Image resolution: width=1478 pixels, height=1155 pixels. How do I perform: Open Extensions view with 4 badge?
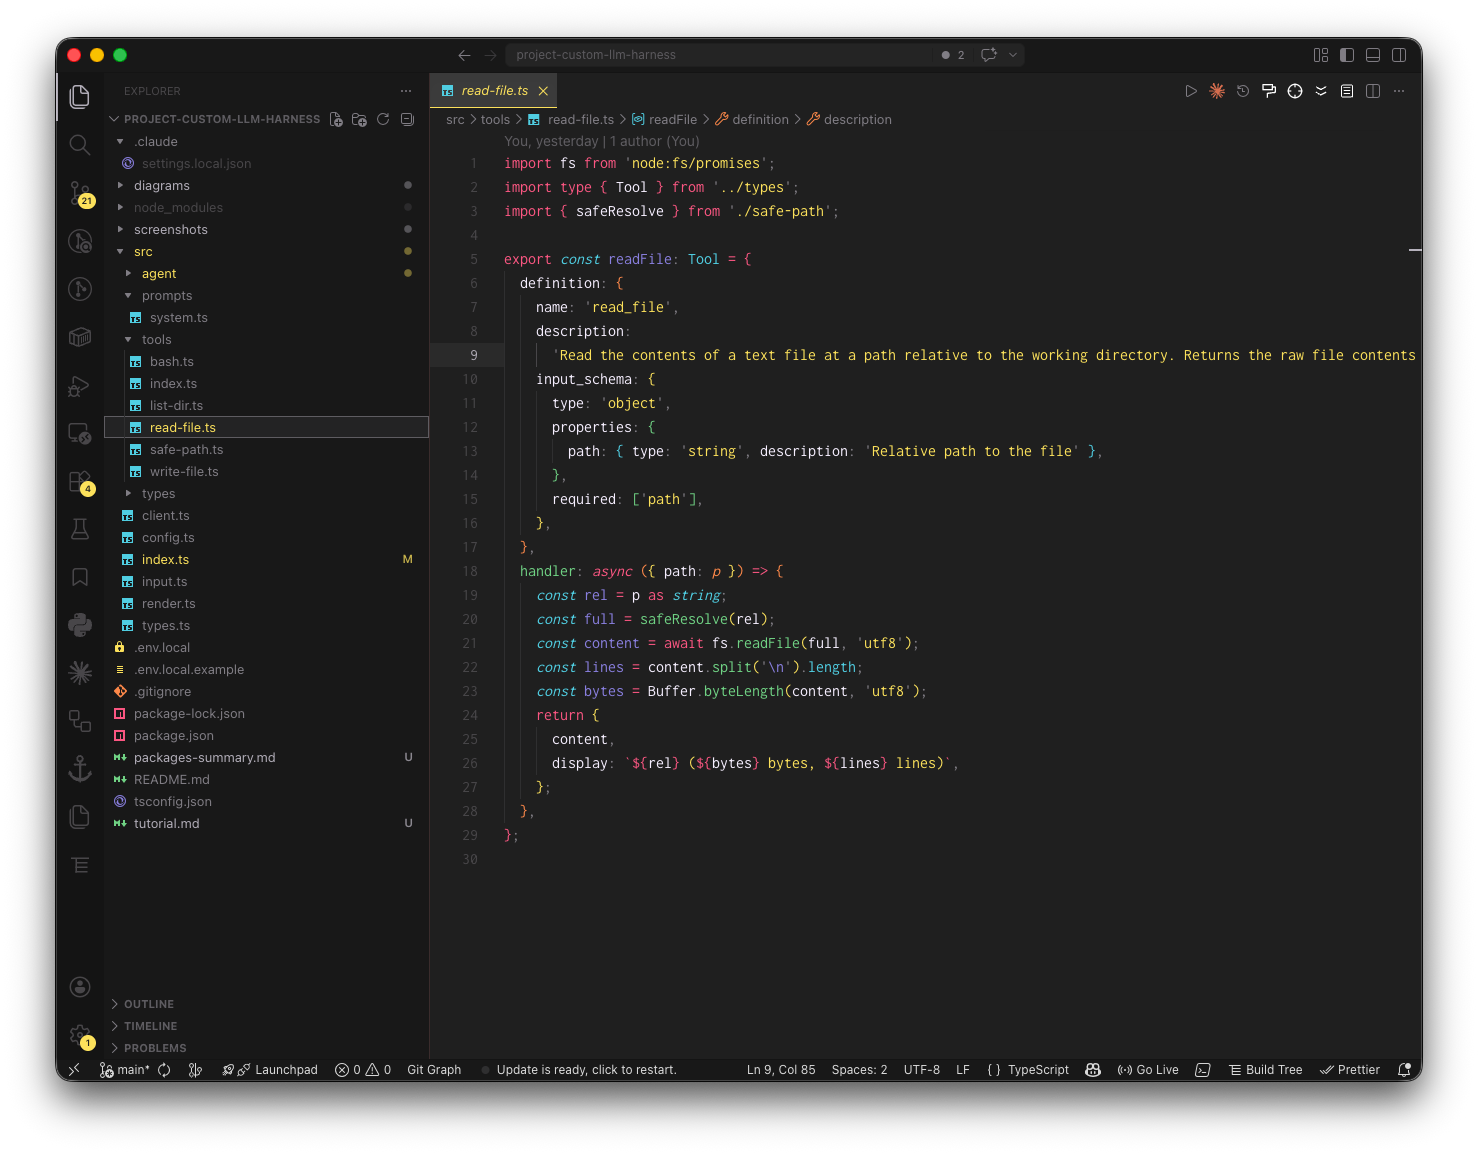[x=80, y=482]
